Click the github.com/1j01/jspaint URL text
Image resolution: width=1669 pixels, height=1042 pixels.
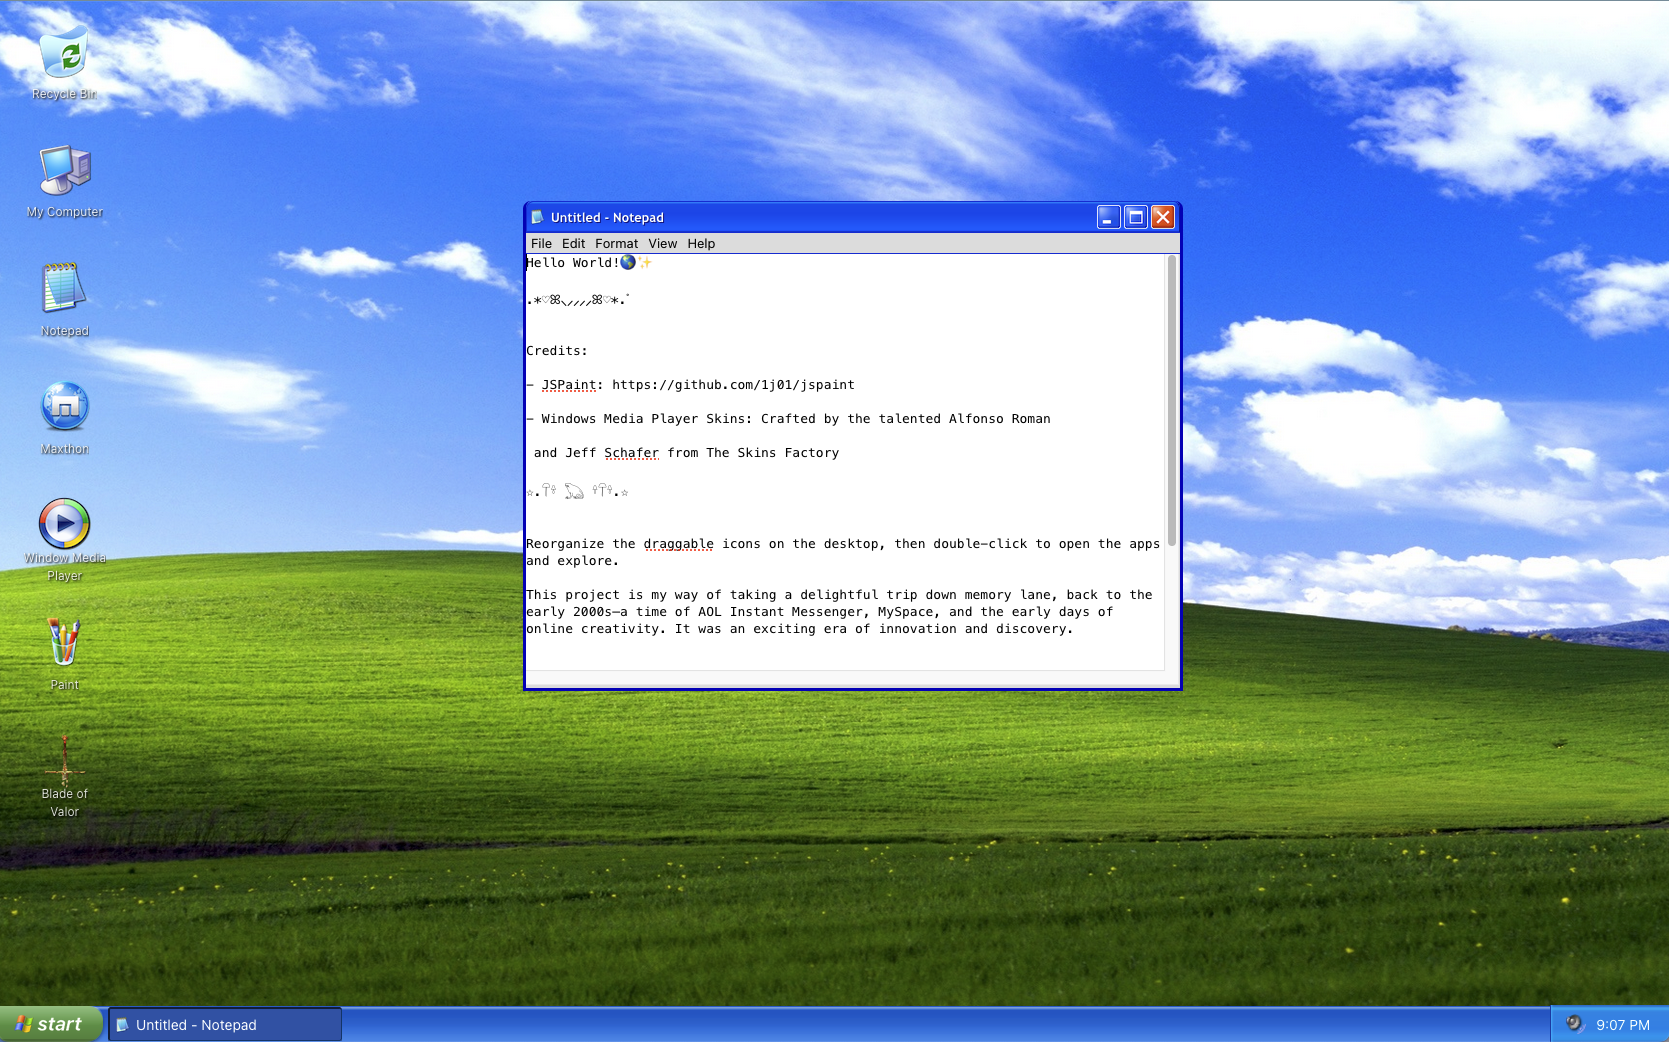(733, 385)
